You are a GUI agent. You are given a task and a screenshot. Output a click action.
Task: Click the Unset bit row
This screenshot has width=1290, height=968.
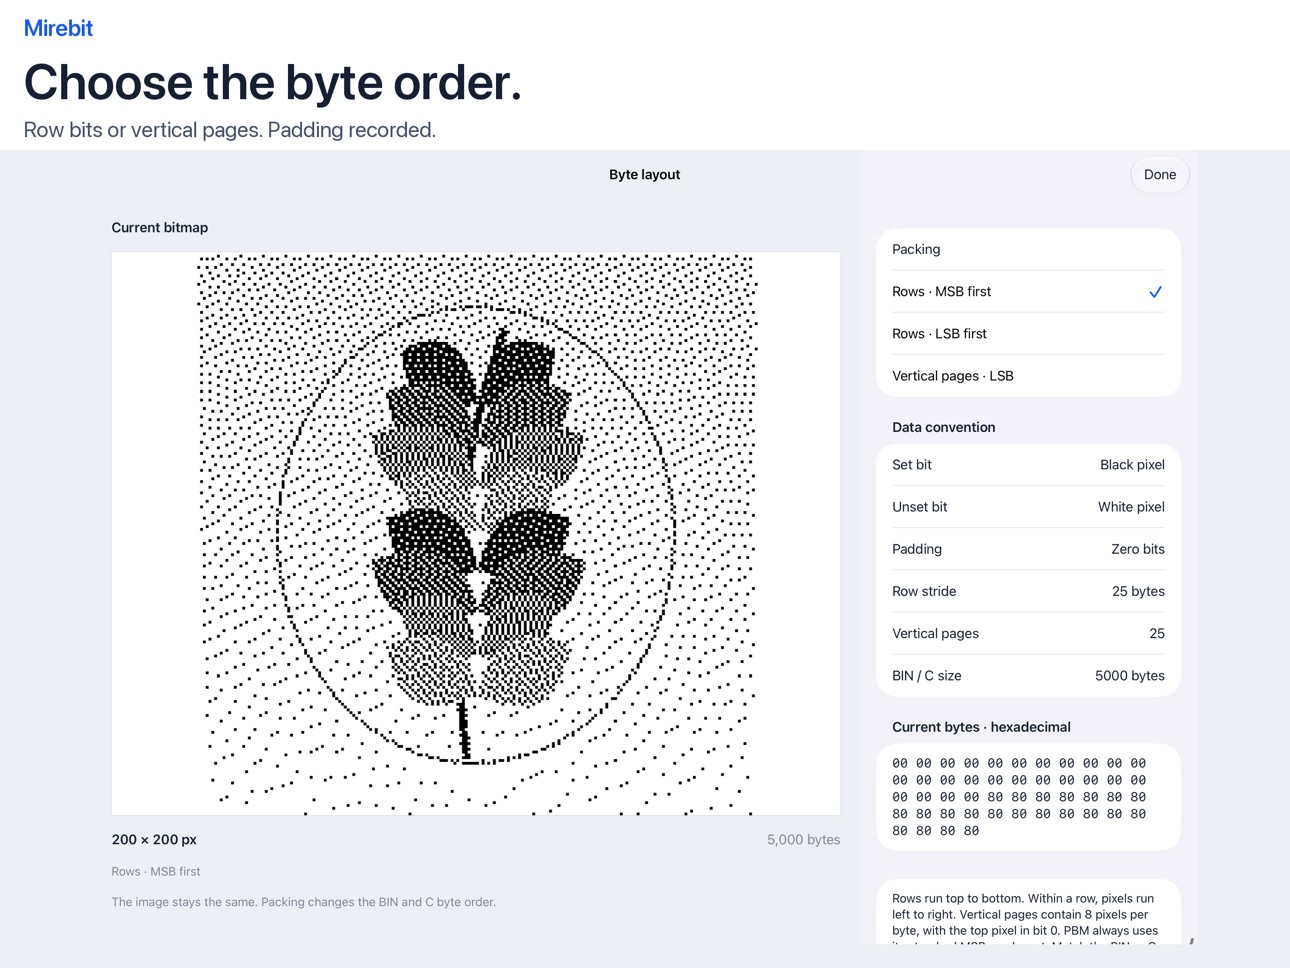pyautogui.click(x=1028, y=507)
